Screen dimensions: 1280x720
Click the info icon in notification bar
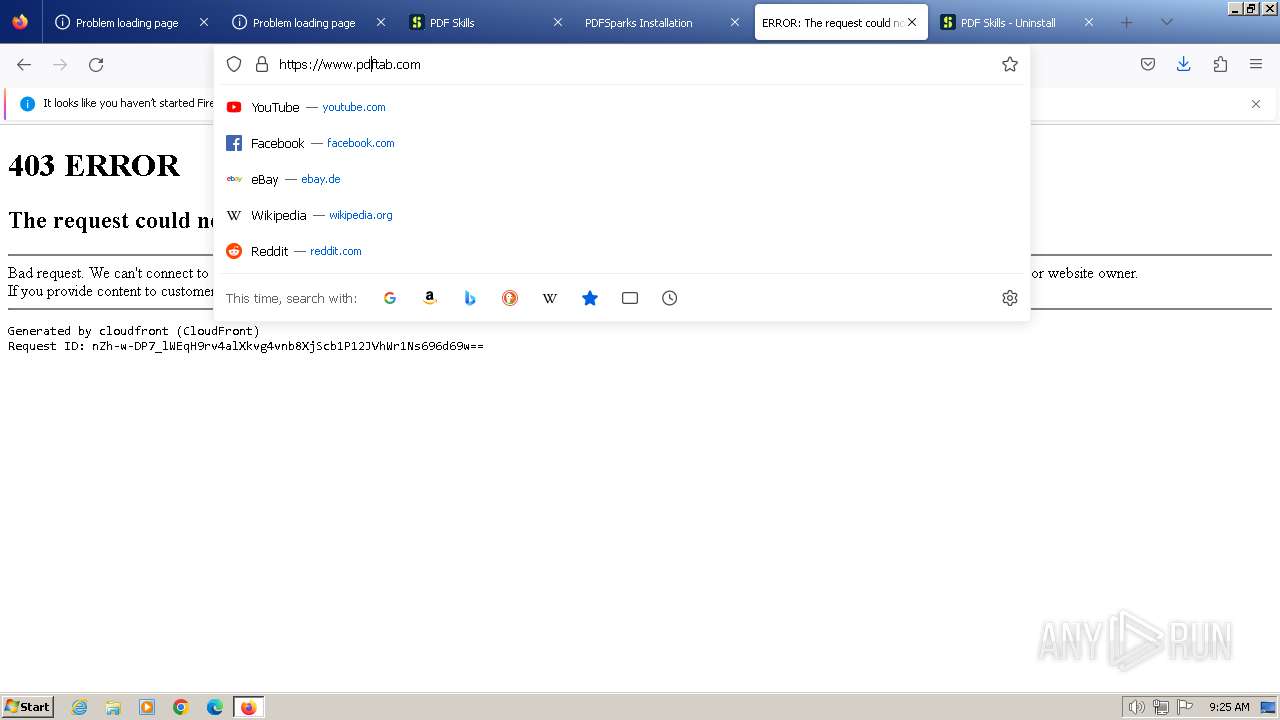click(27, 104)
